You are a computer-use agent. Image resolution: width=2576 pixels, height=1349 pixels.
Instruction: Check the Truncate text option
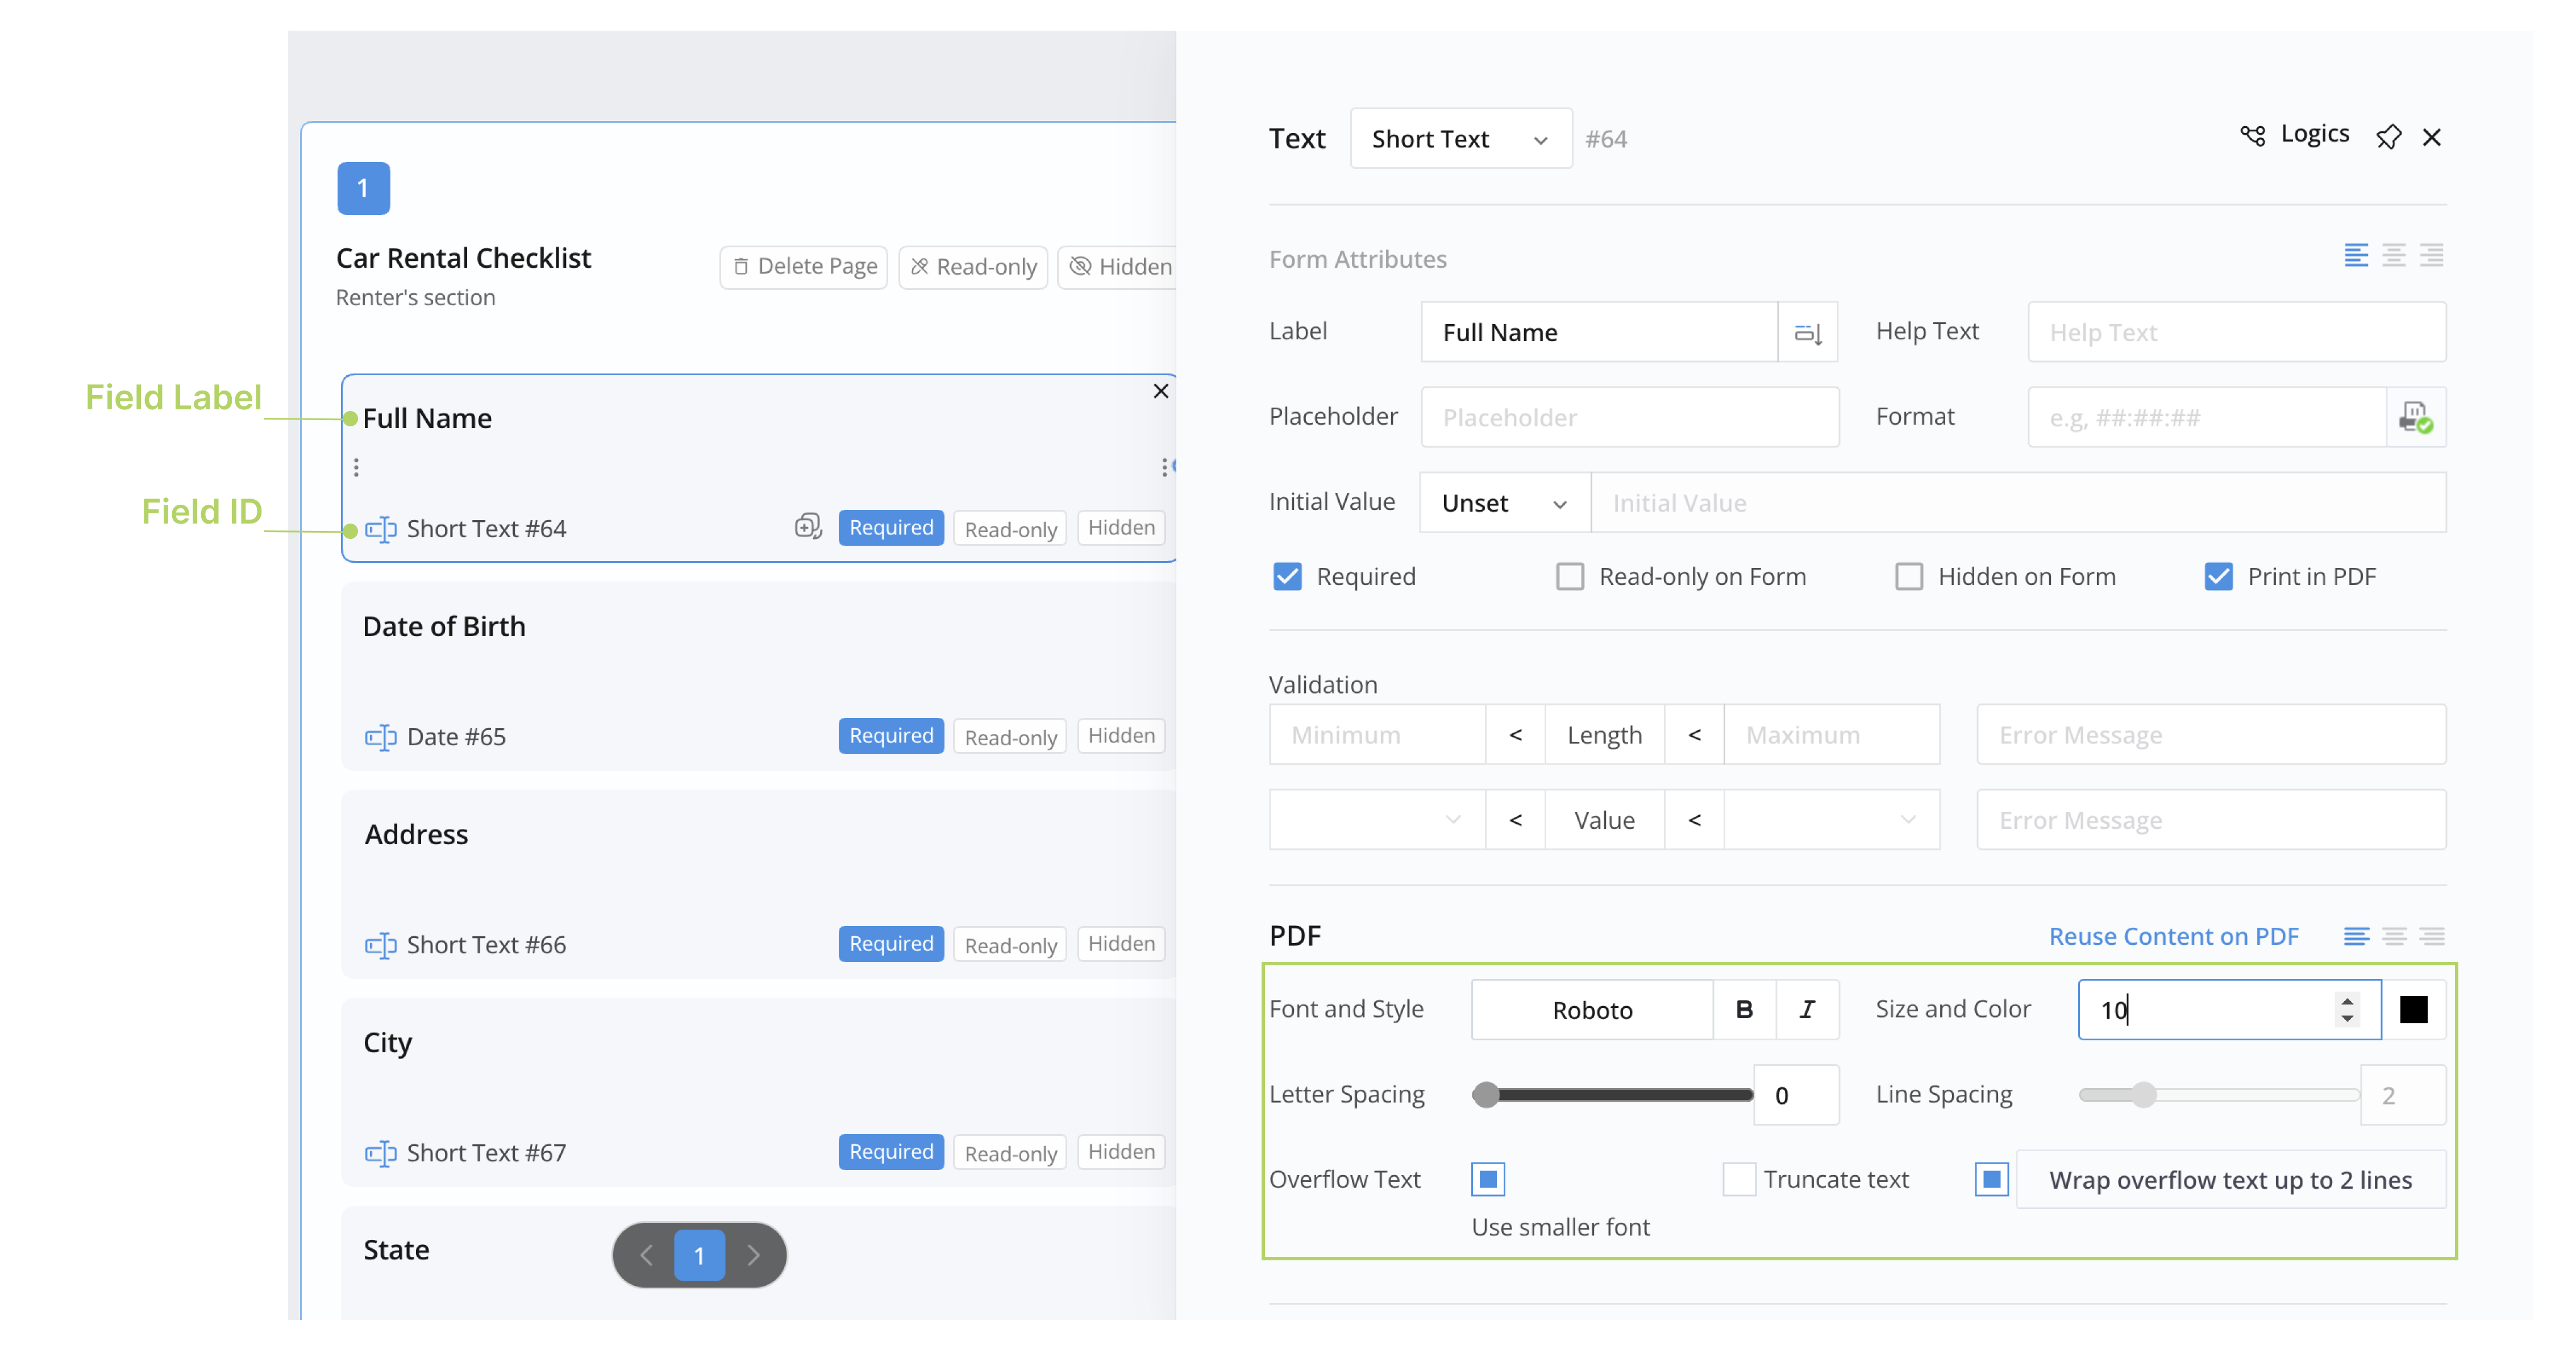tap(1739, 1180)
